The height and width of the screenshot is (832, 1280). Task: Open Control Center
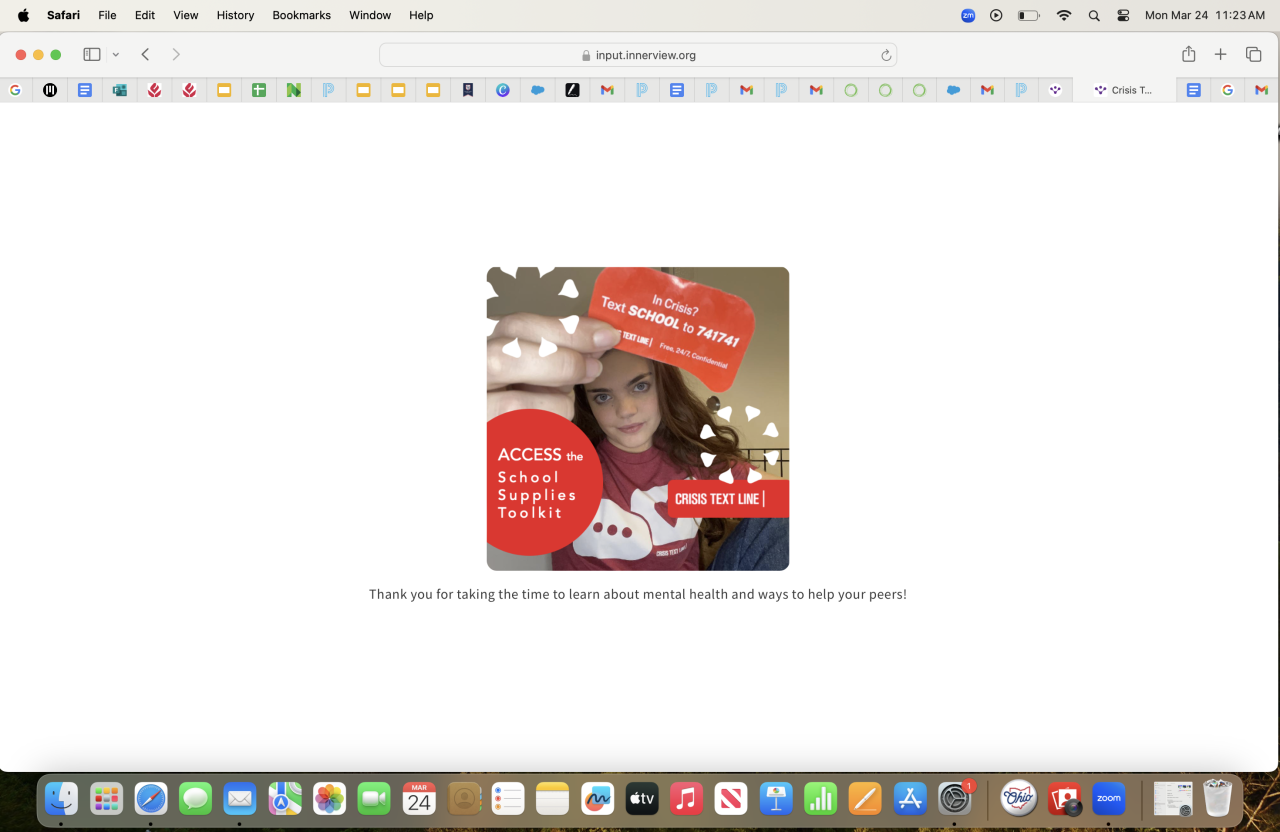coord(1123,16)
